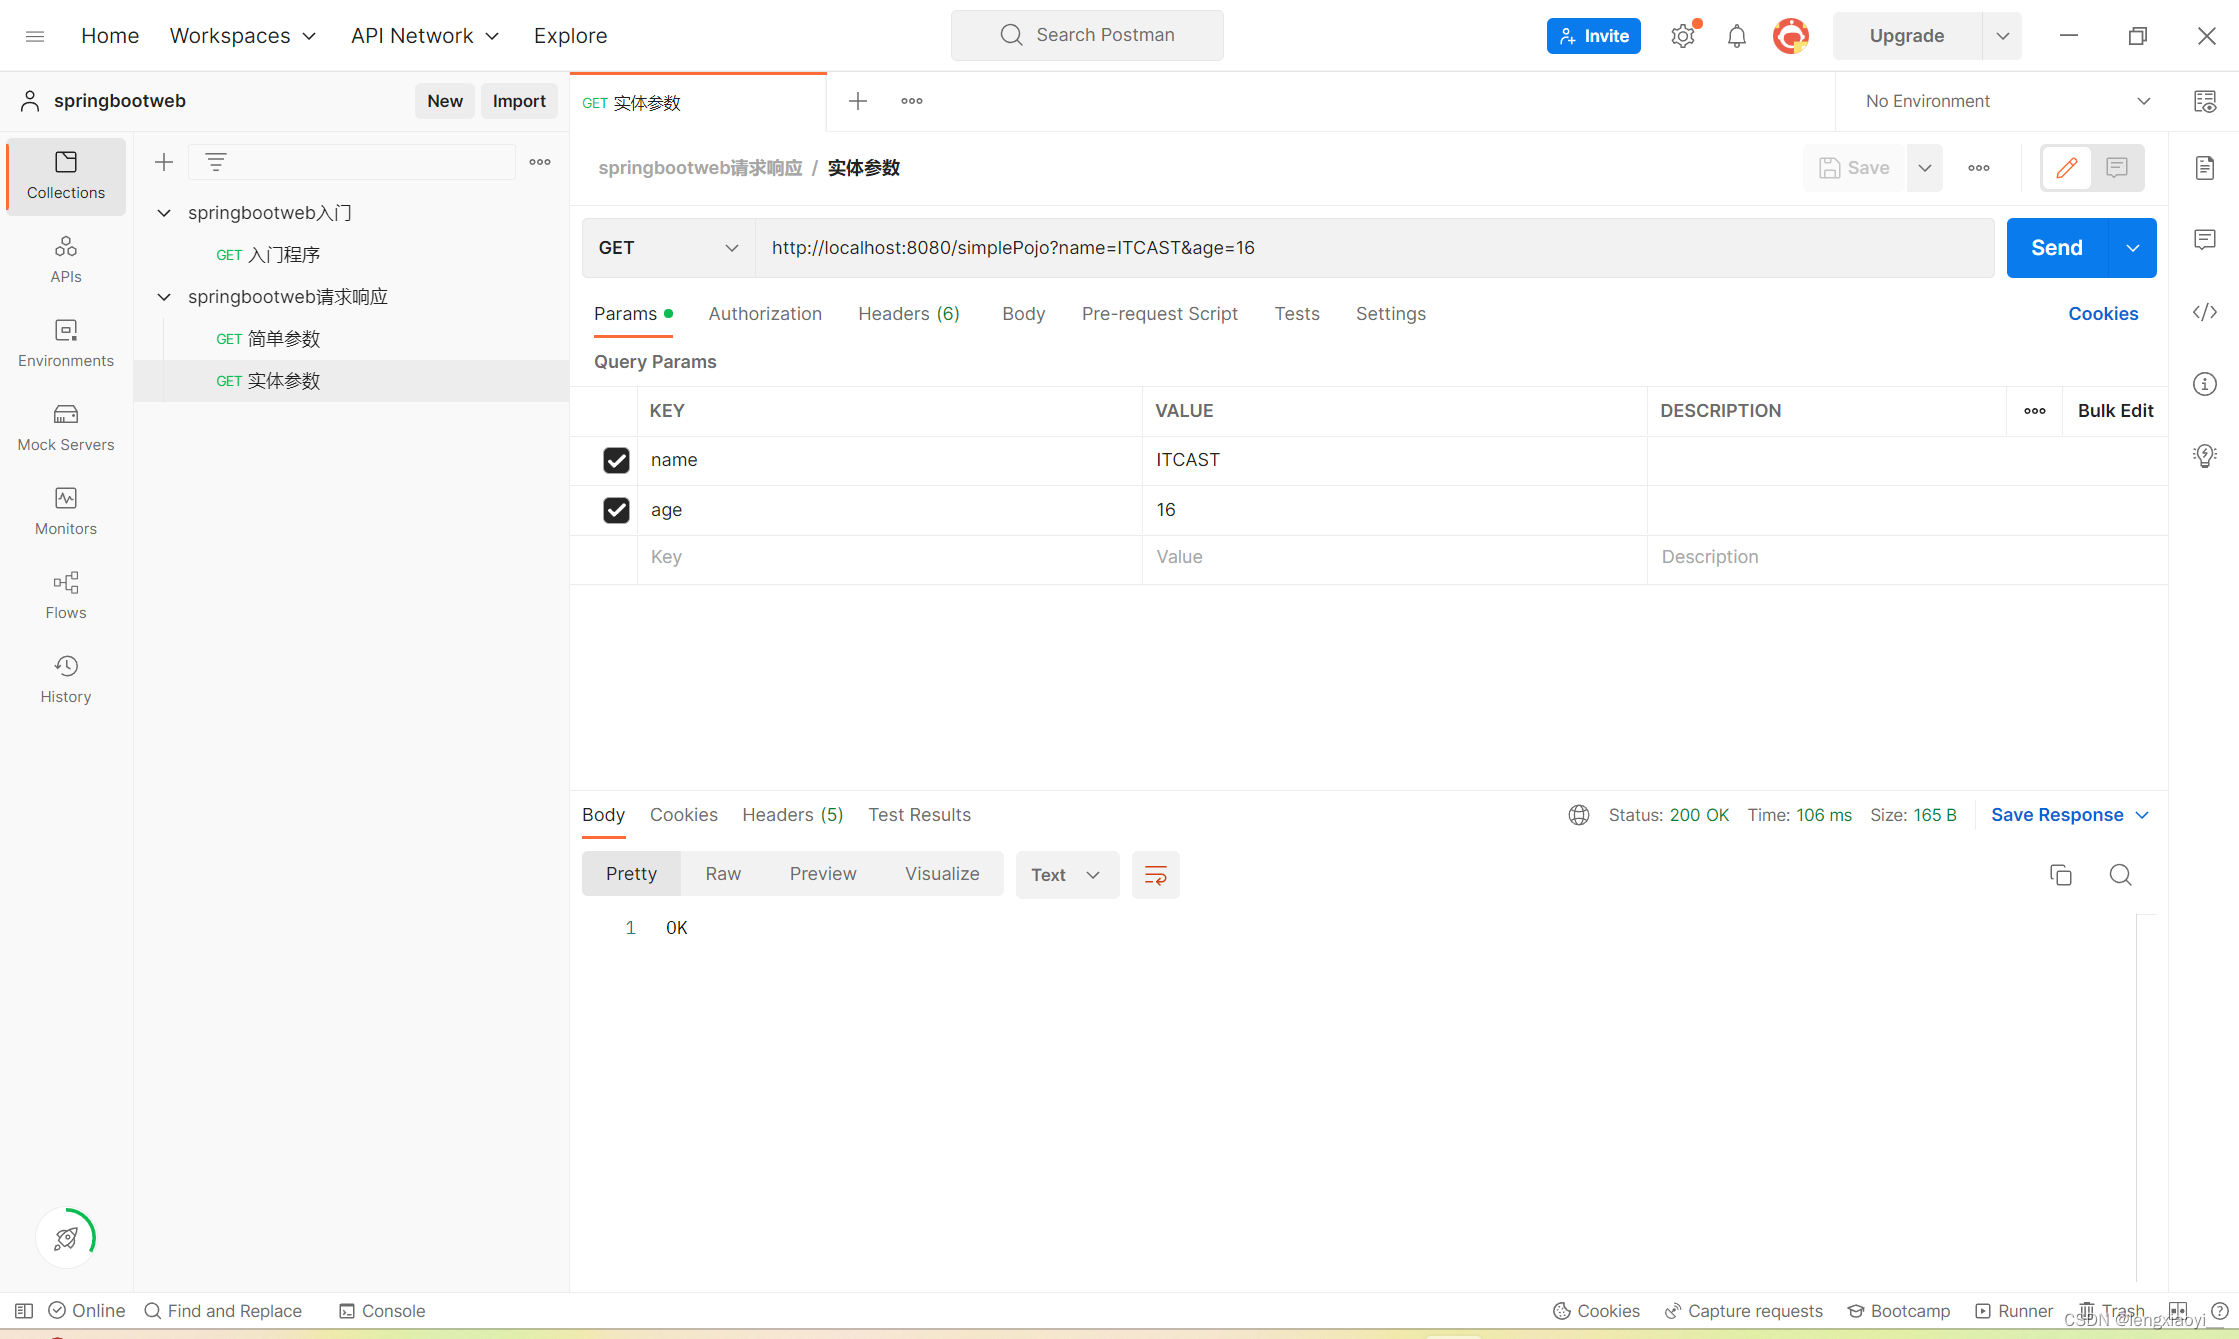Copy the response body to clipboard

(x=2061, y=875)
